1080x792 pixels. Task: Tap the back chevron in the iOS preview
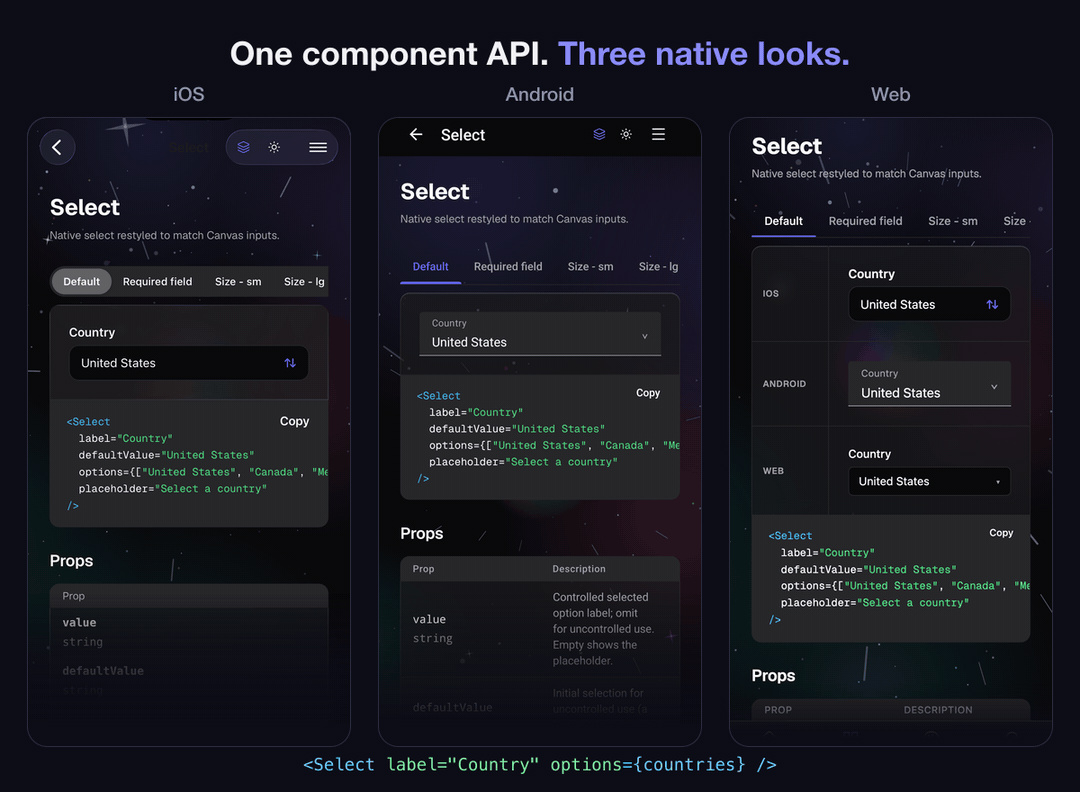(57, 147)
